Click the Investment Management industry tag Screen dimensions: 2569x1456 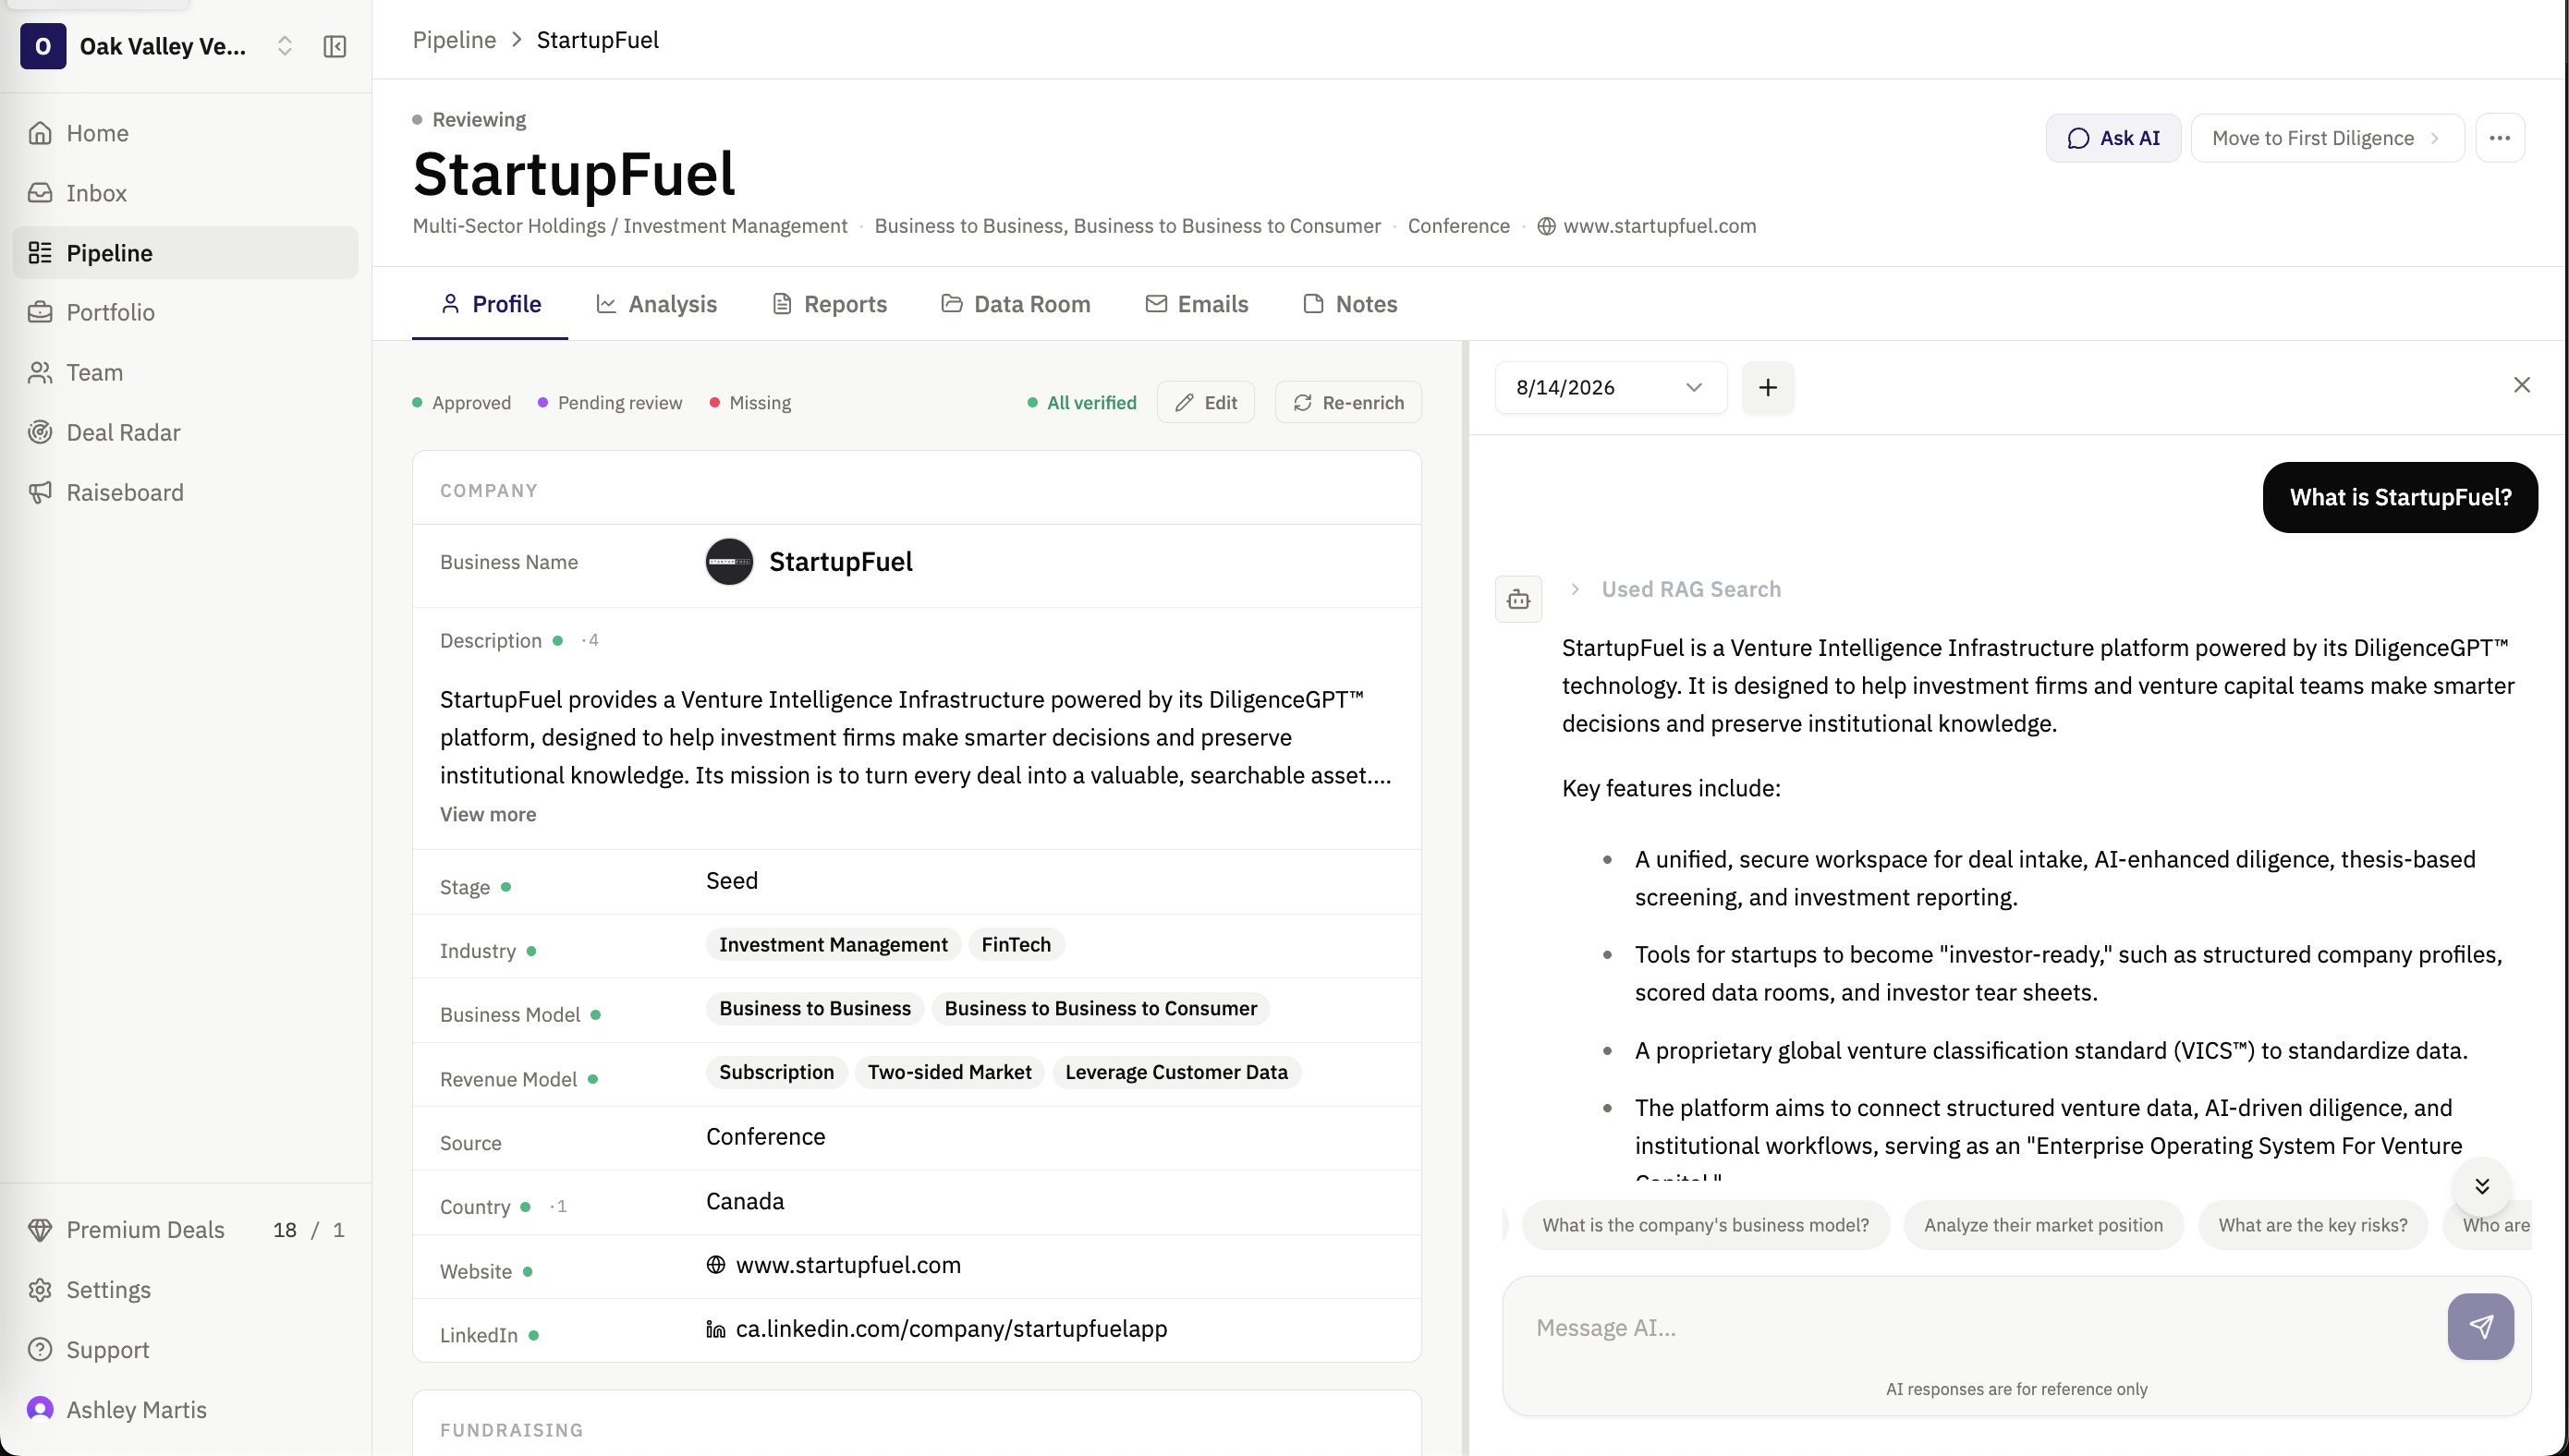tap(833, 945)
